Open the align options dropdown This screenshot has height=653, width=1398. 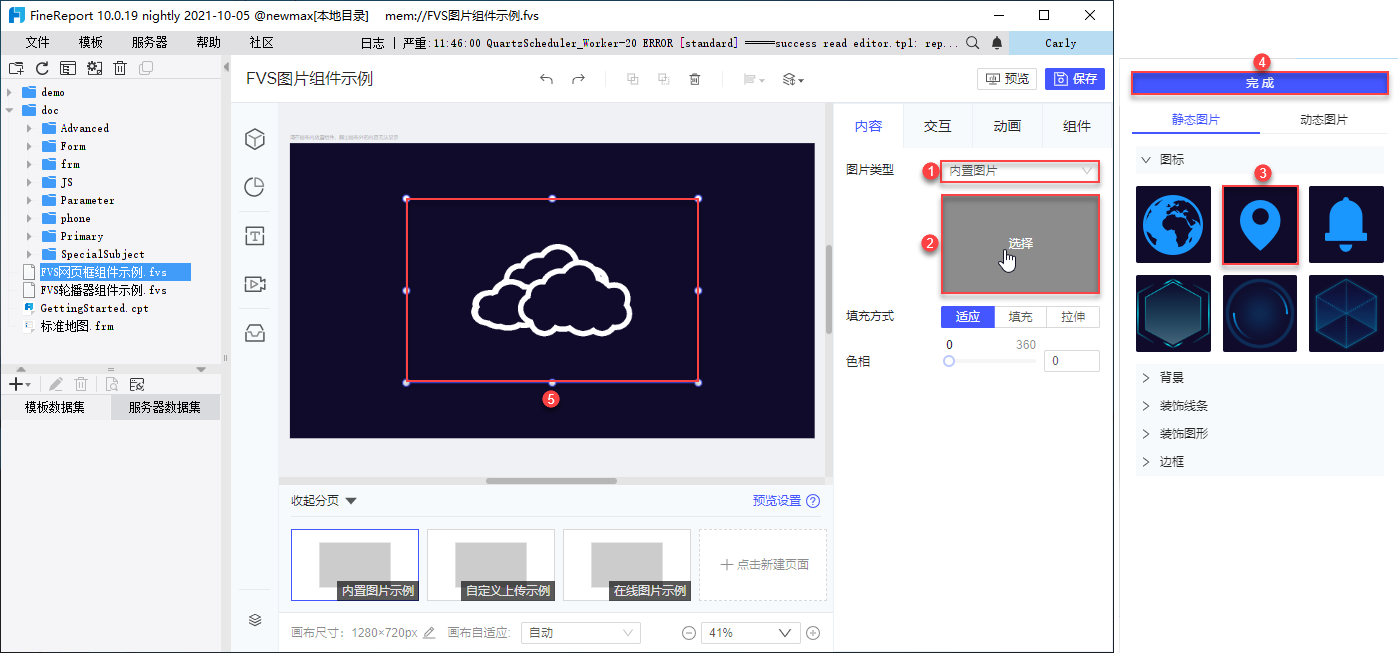point(754,79)
